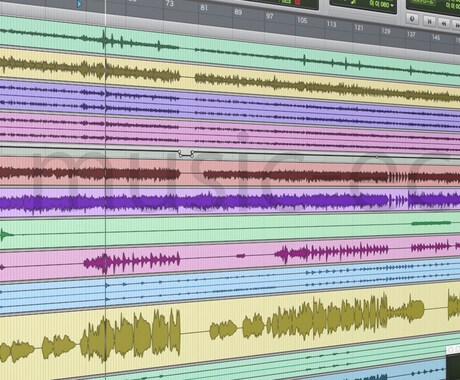Click the blue playback marker in the ruler

(79, 4)
